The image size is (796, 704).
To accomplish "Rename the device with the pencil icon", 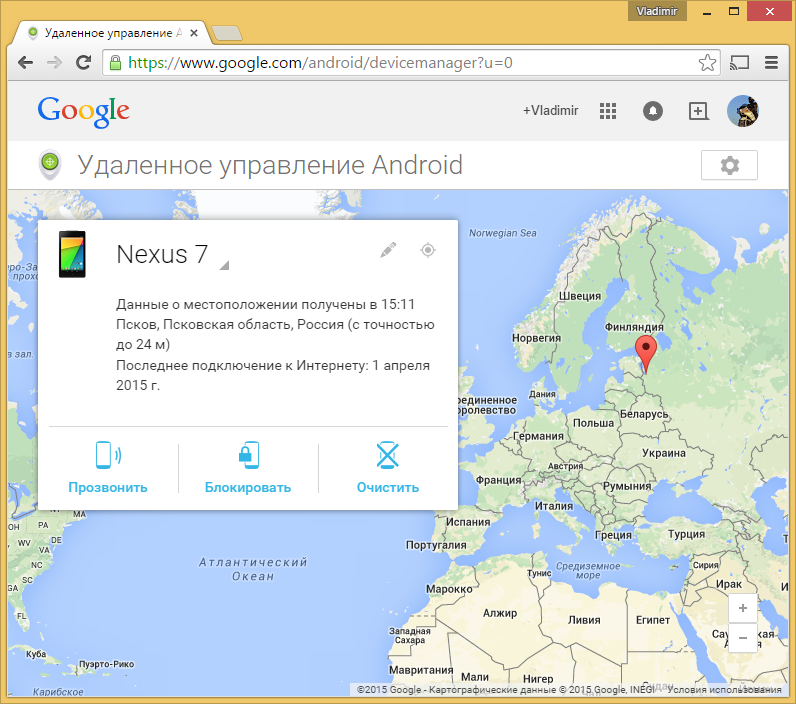I will [x=388, y=250].
